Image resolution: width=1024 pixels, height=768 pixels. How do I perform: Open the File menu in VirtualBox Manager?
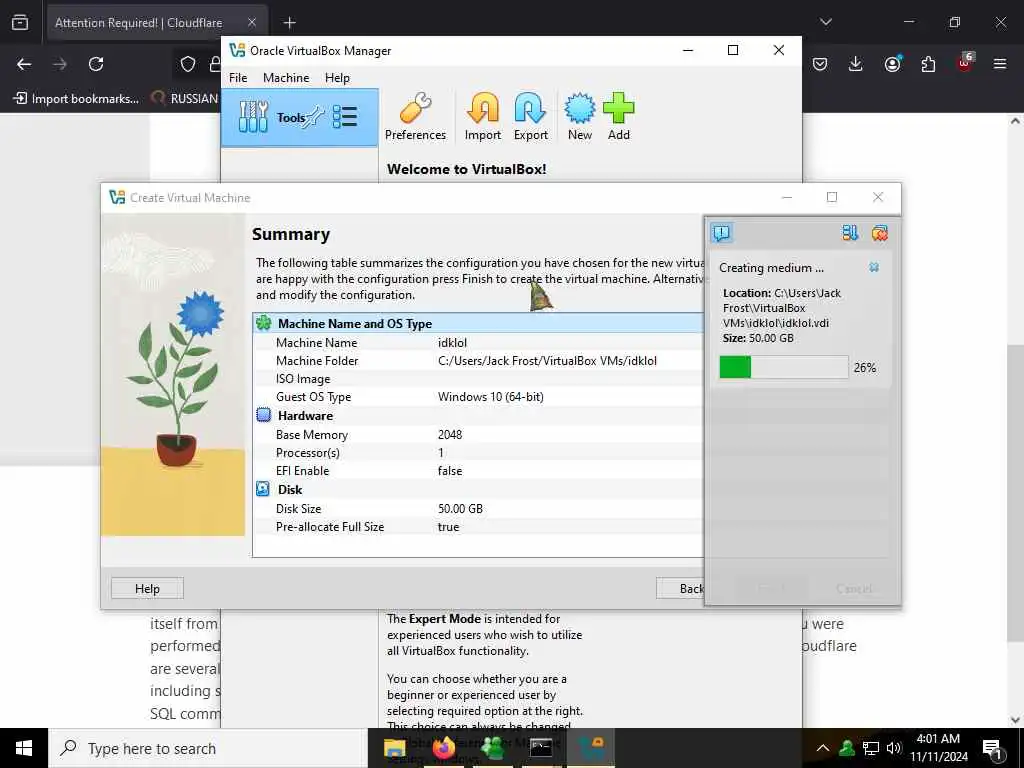pos(238,78)
